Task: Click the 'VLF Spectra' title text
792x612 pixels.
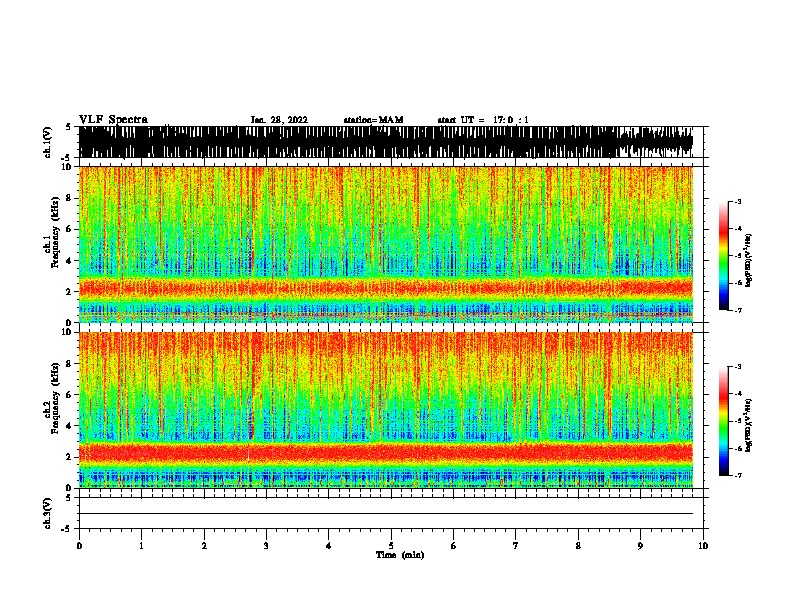Action: 113,120
